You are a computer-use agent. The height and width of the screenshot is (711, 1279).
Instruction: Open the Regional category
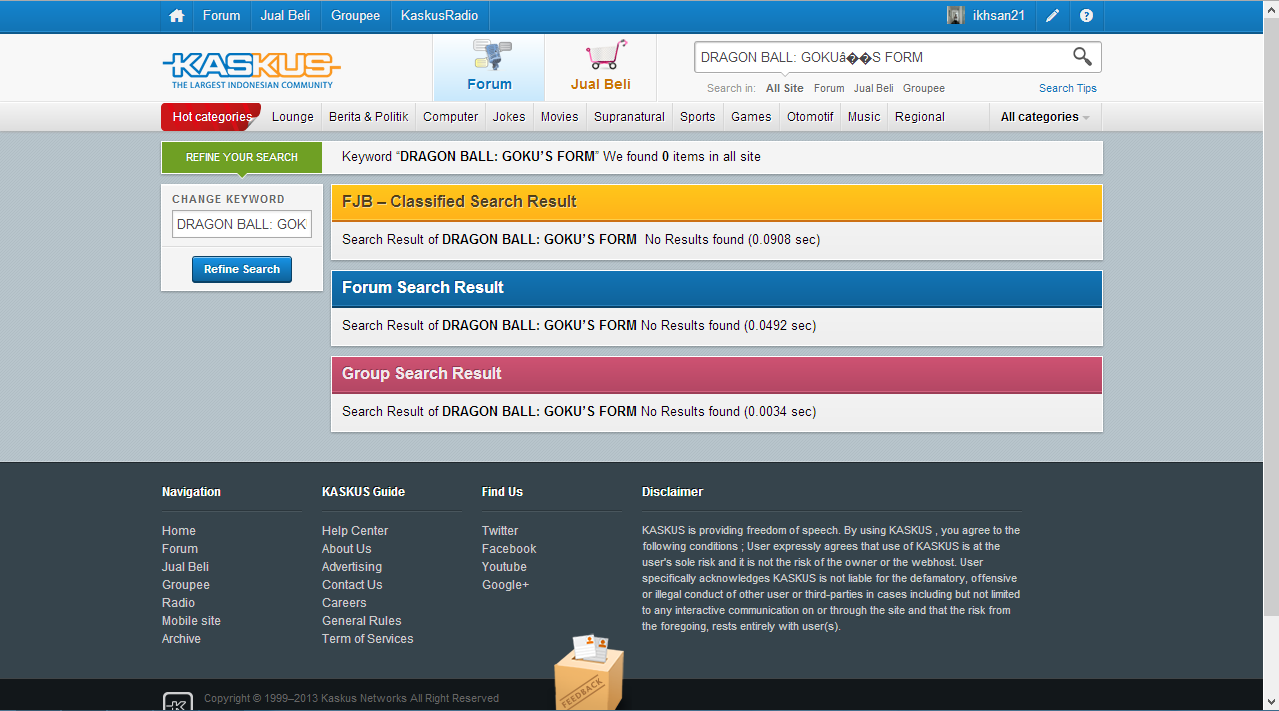tap(920, 117)
